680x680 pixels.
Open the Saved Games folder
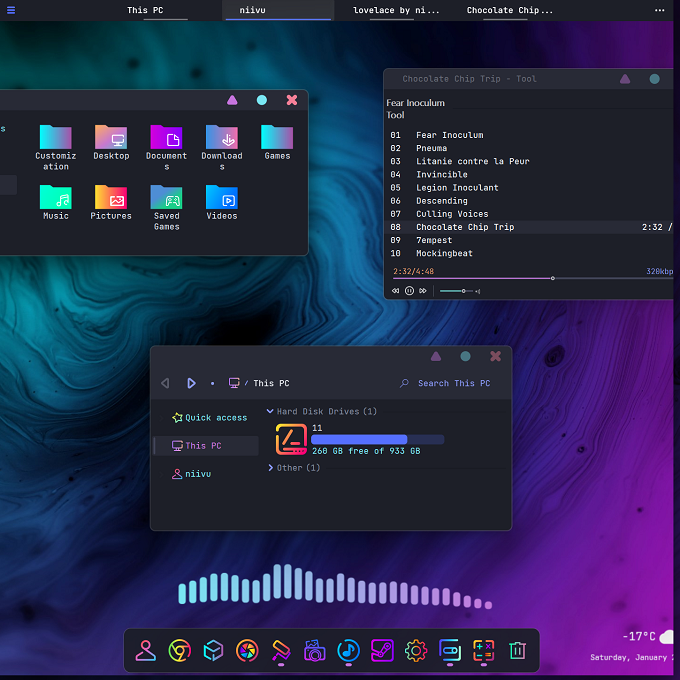tap(167, 208)
